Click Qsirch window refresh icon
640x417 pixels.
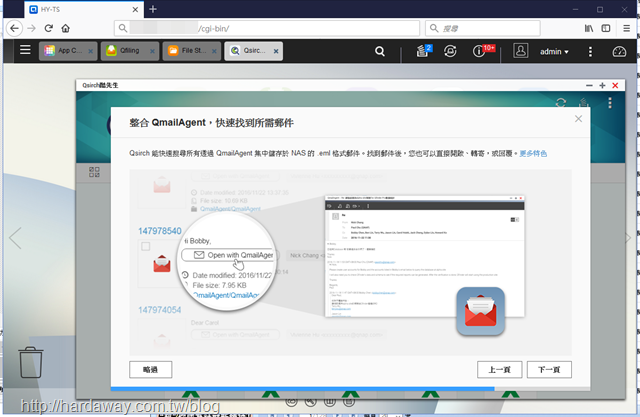coord(561,102)
